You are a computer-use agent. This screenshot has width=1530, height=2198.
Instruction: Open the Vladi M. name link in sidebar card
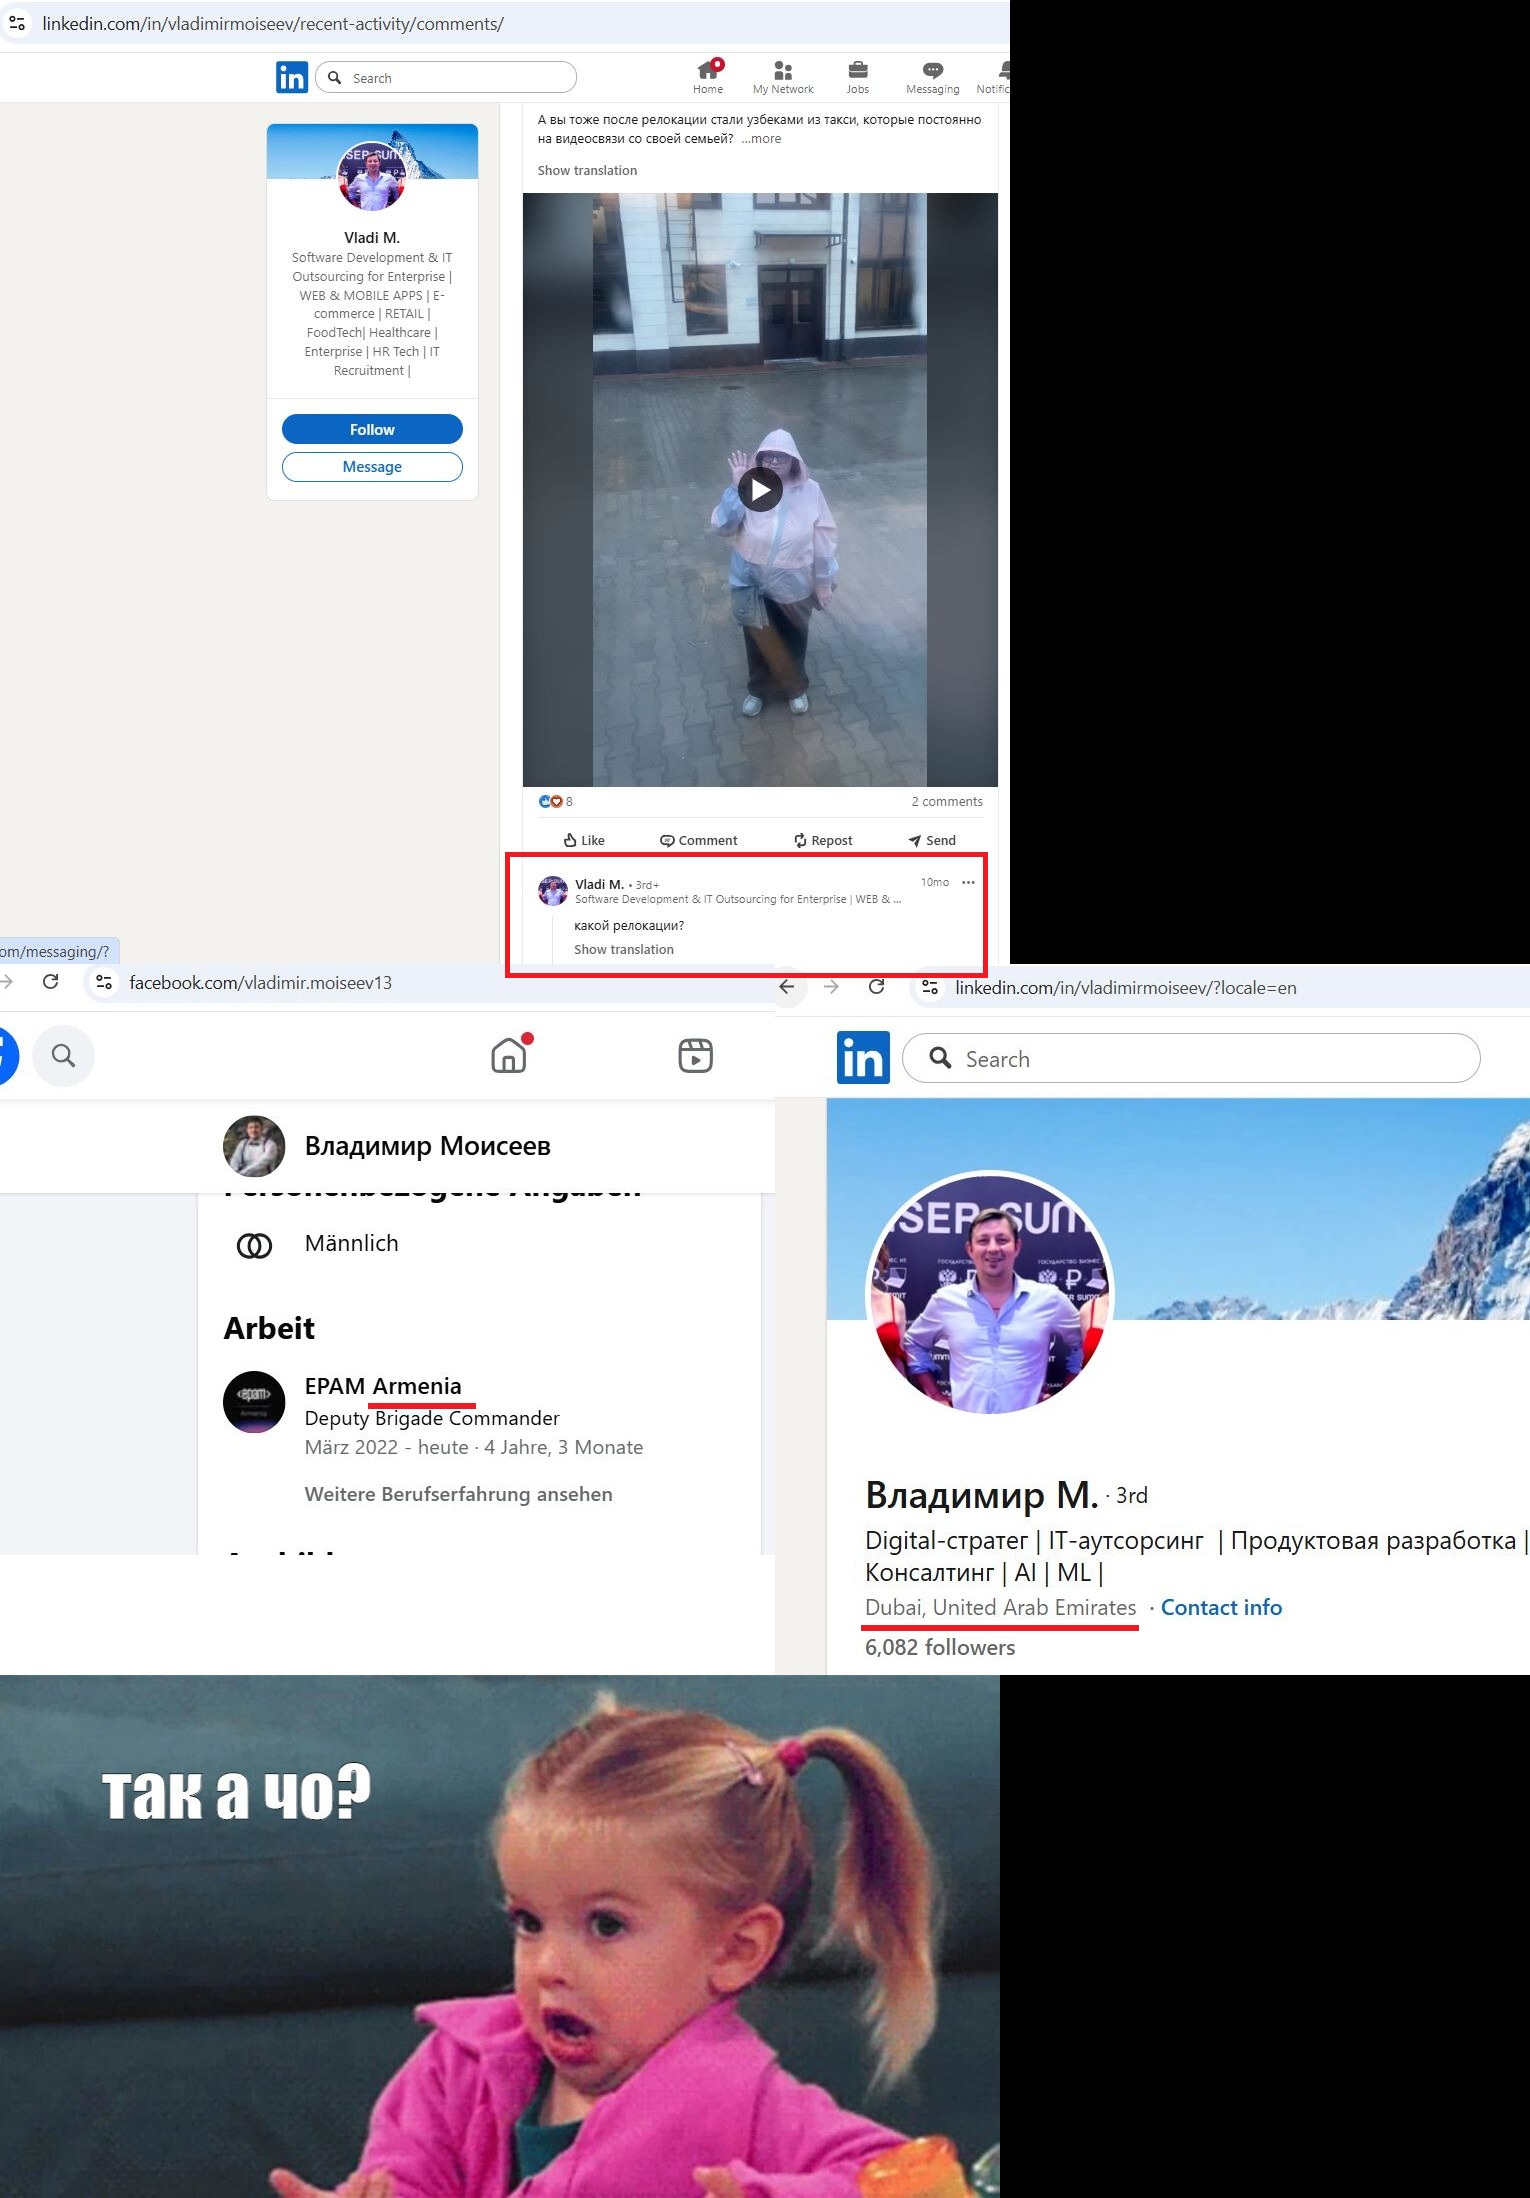[x=372, y=237]
